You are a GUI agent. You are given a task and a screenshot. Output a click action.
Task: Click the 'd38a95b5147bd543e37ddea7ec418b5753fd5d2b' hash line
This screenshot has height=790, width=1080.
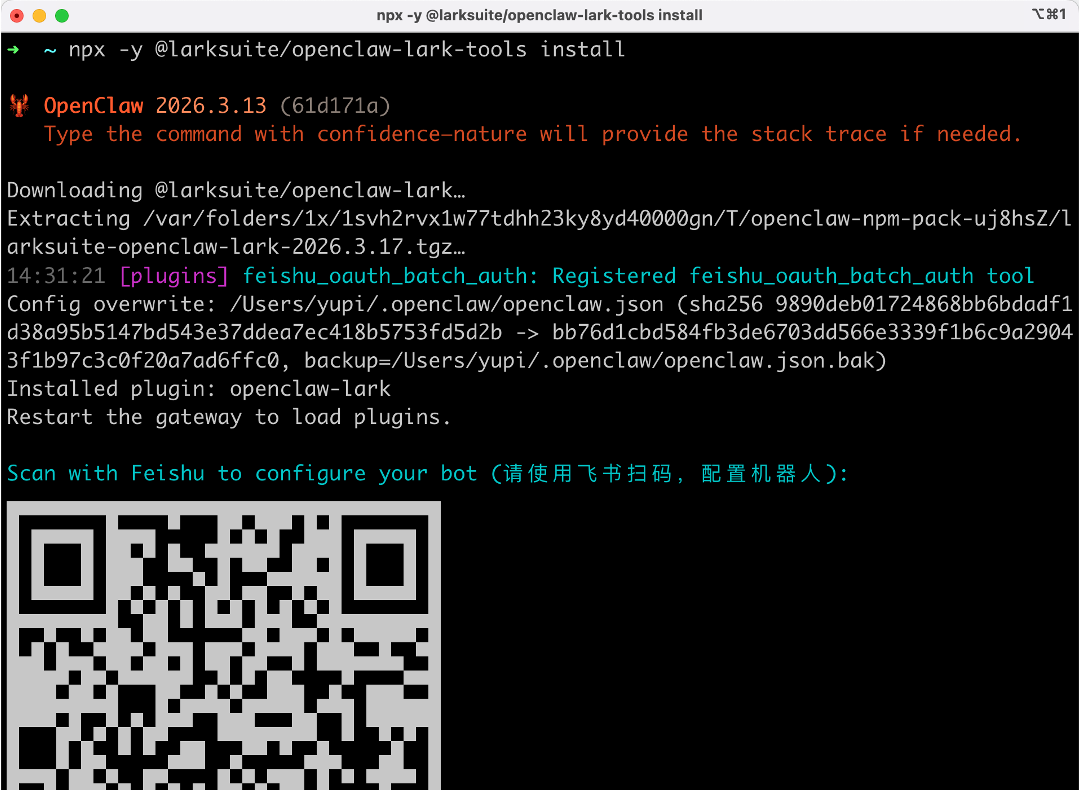click(x=255, y=332)
